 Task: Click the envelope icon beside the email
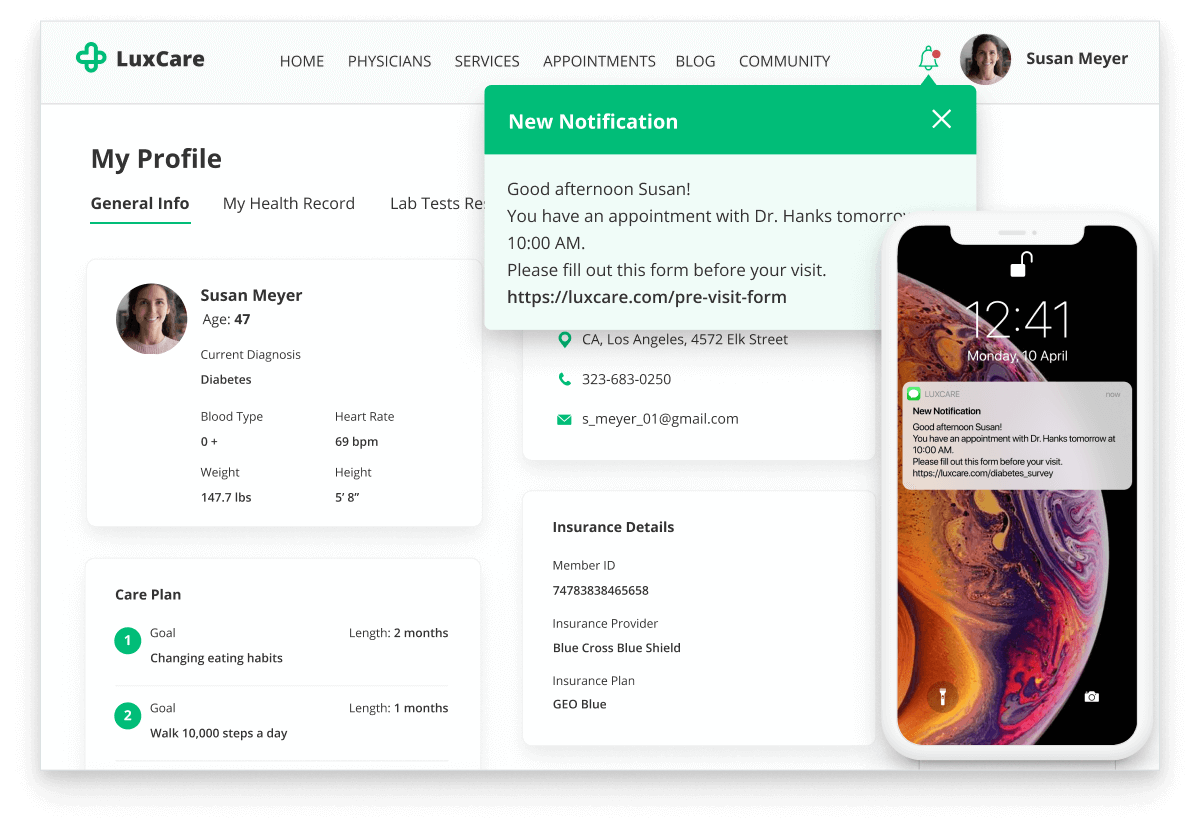coord(564,420)
